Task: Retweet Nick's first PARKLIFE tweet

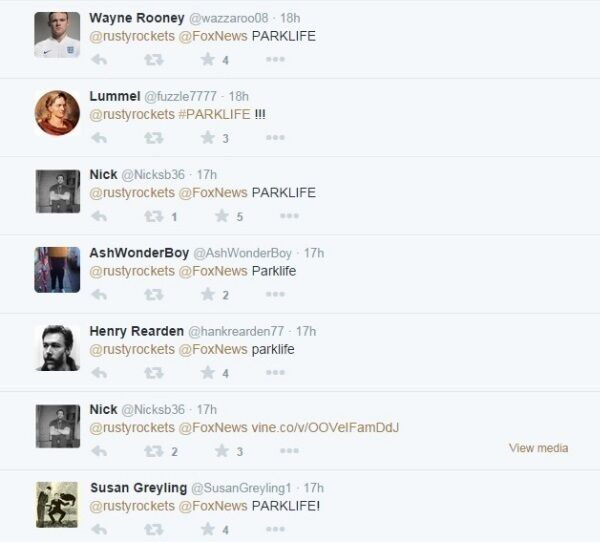Action: [x=154, y=217]
